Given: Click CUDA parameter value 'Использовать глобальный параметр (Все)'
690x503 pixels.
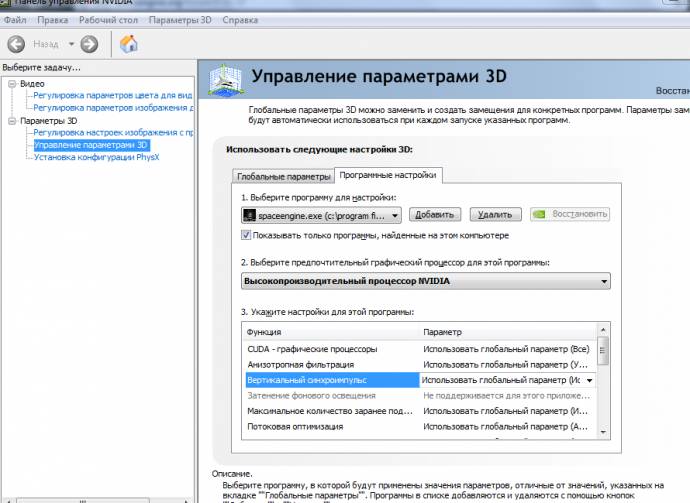Looking at the screenshot, I should point(506,349).
